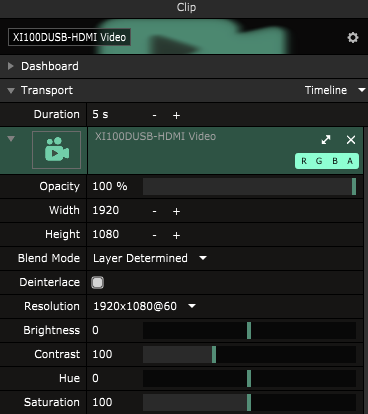Toggle the G color channel
This screenshot has height=414, width=368.
319,161
